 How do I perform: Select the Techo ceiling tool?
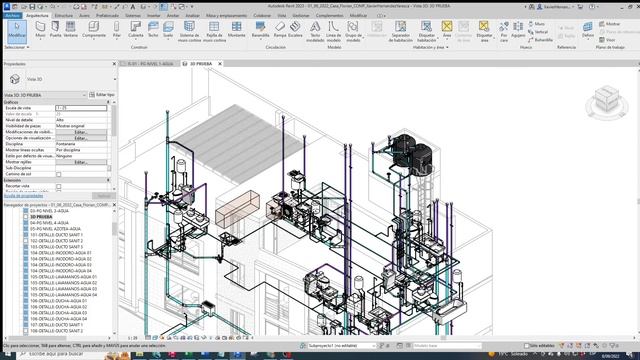click(153, 29)
